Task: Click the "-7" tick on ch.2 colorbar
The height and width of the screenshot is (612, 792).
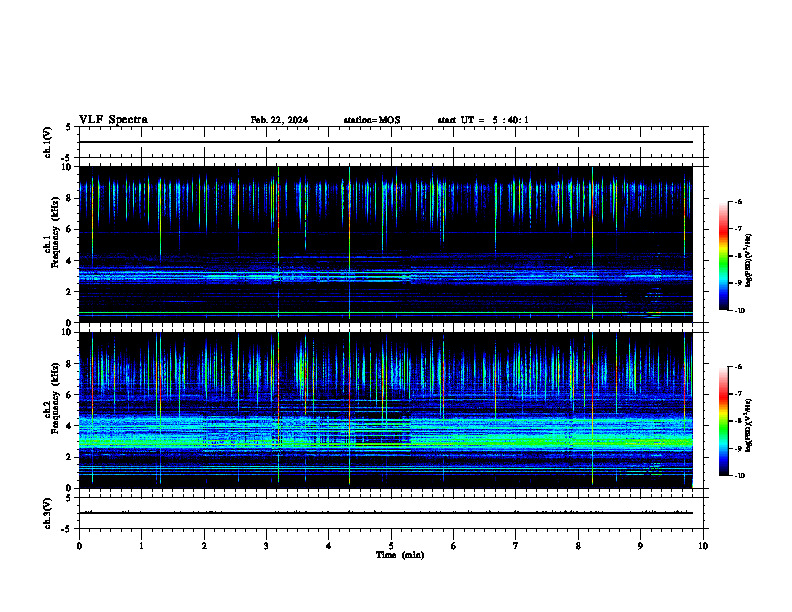Action: [738, 394]
